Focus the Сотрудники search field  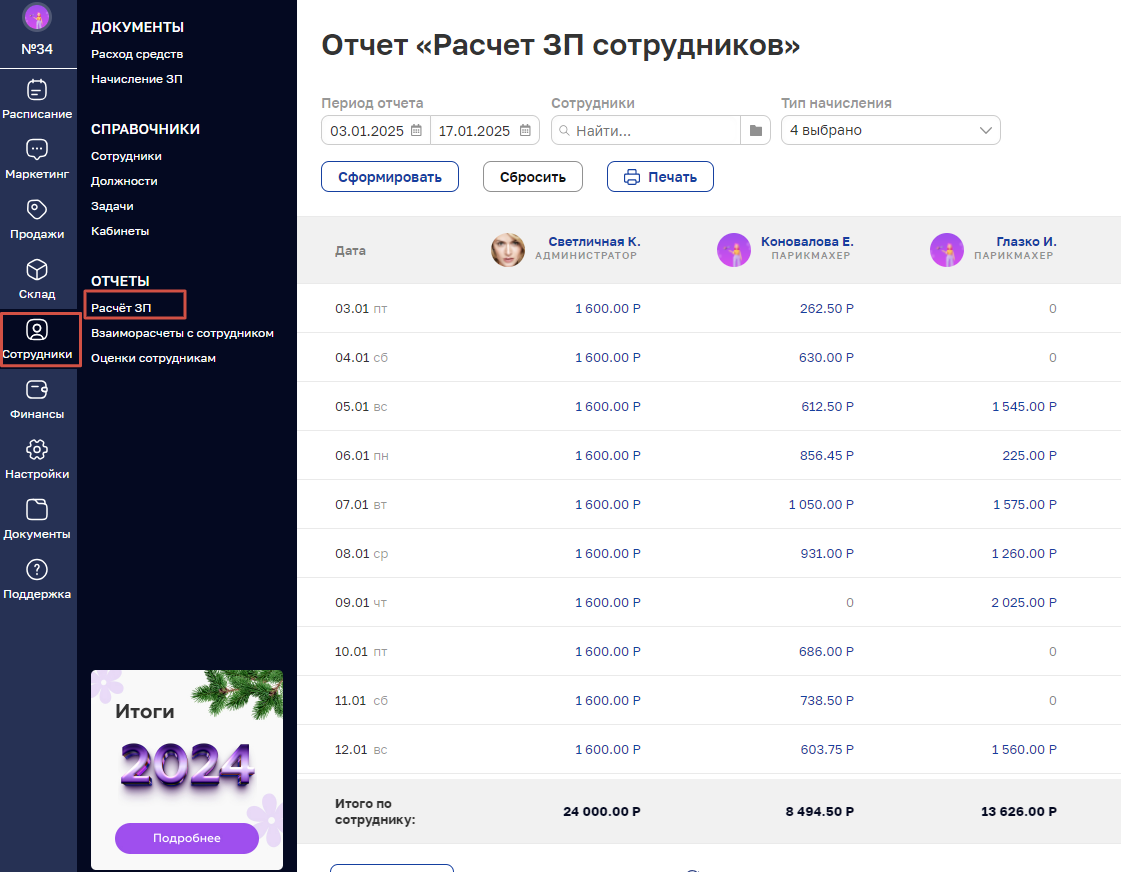pyautogui.click(x=646, y=131)
